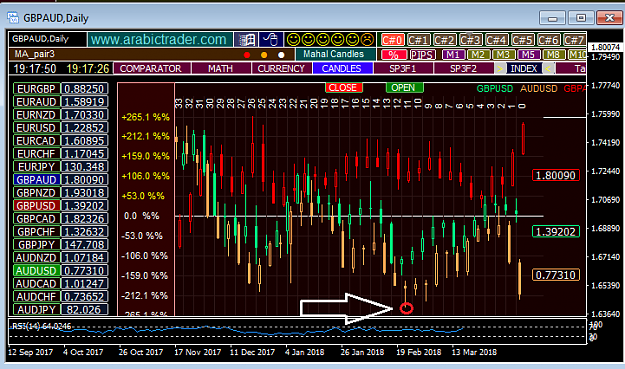Click the fourth yellow smiley face
Screen dimensions: 625x369
[337, 39]
